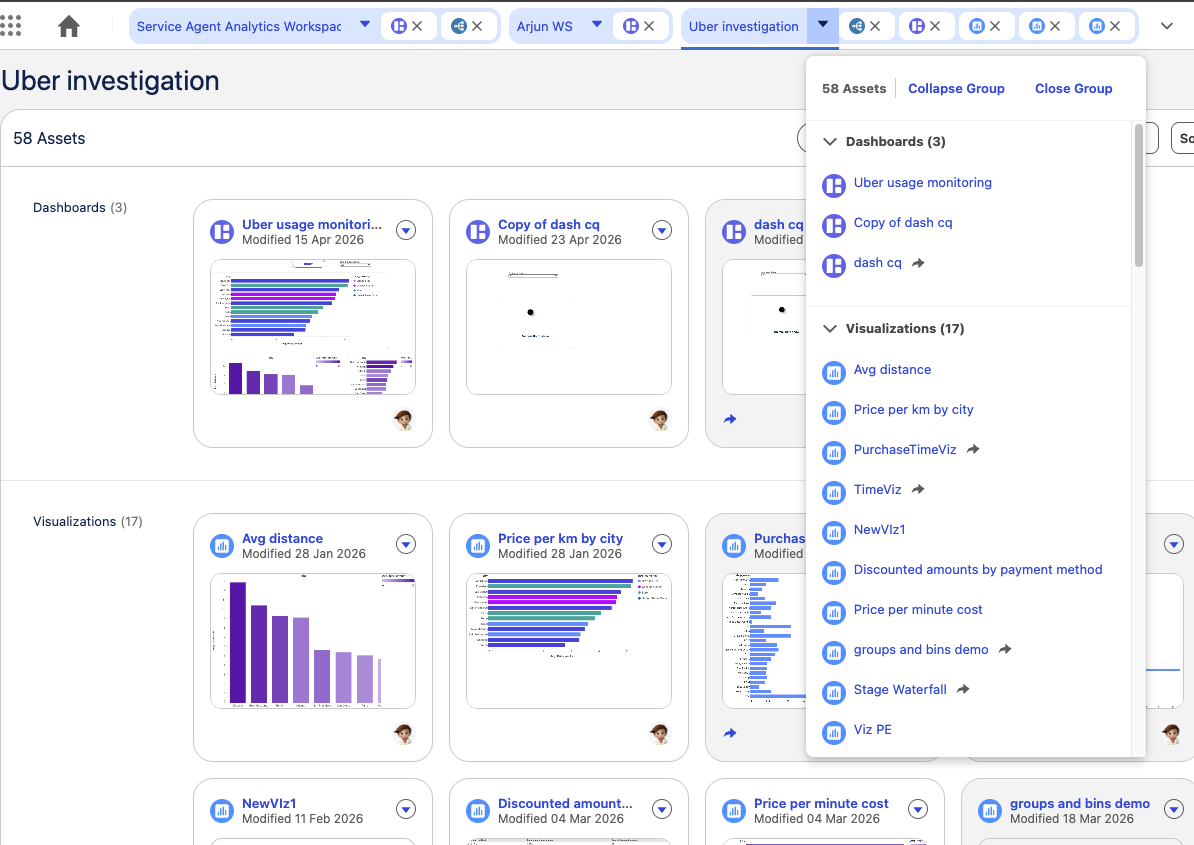
Task: Open Copy of dash cq in dropdown list
Action: (x=902, y=222)
